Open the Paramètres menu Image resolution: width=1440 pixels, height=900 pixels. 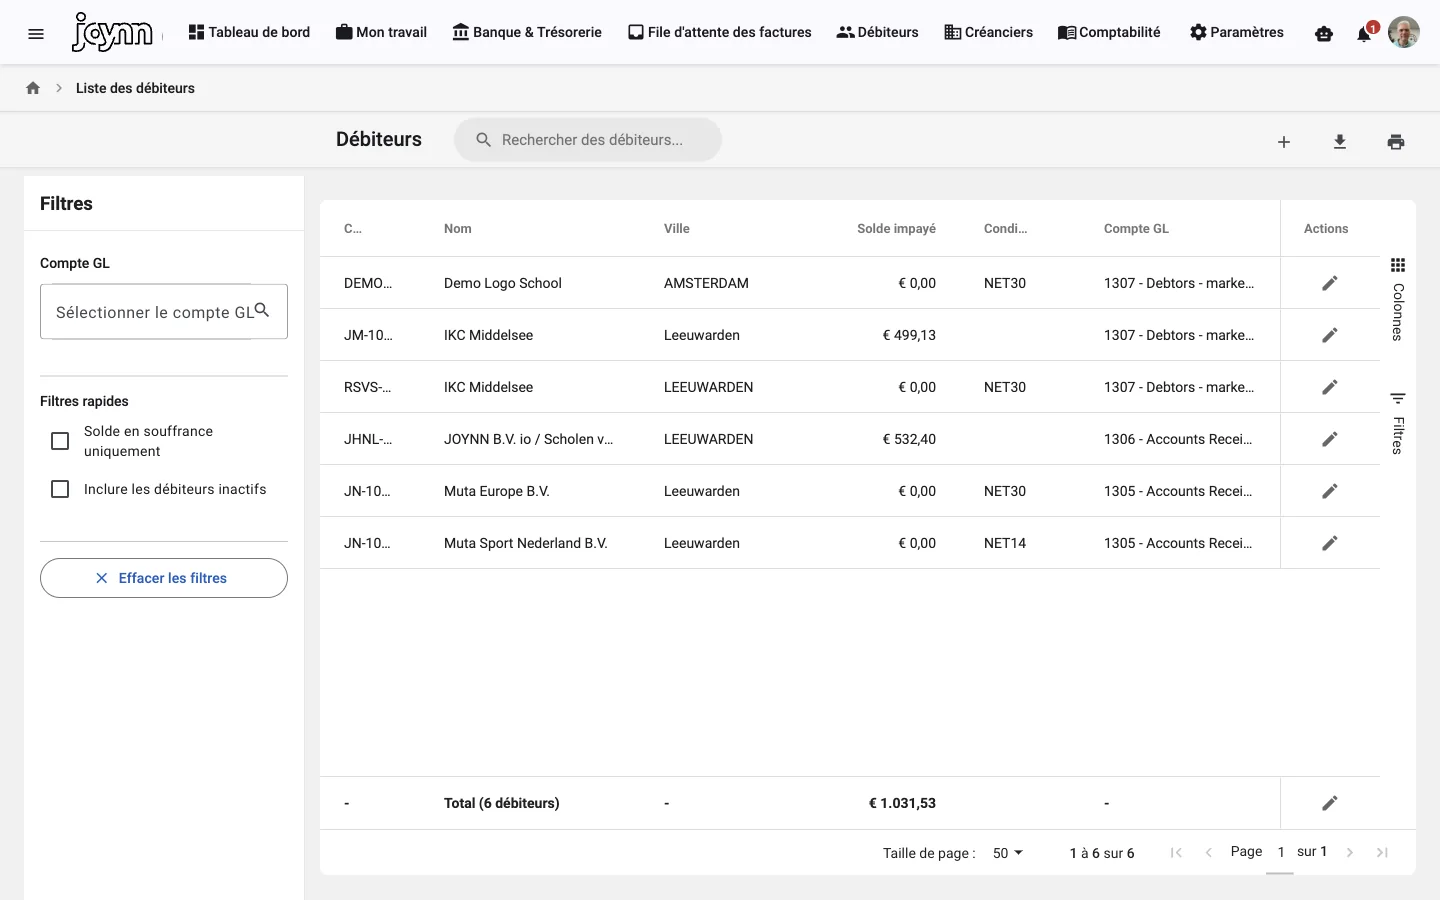[x=1236, y=32]
